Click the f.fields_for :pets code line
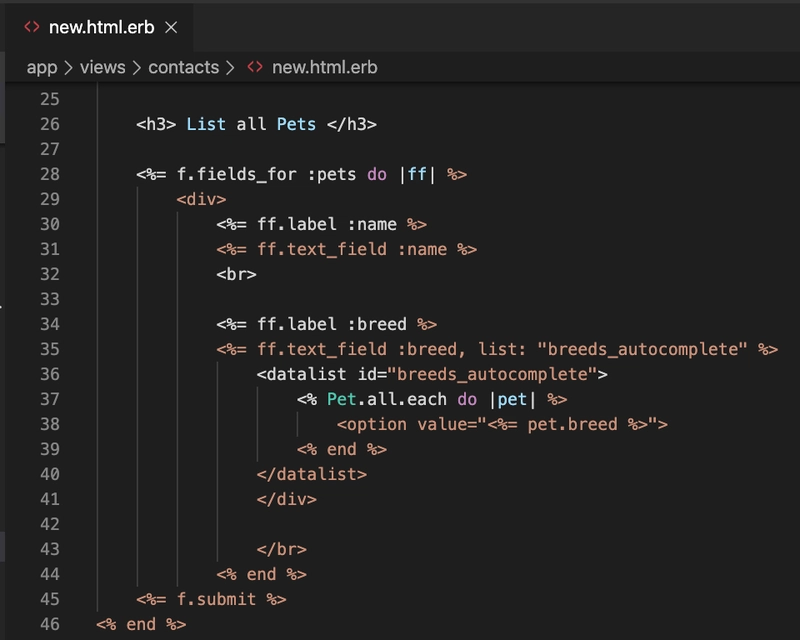 [x=301, y=174]
